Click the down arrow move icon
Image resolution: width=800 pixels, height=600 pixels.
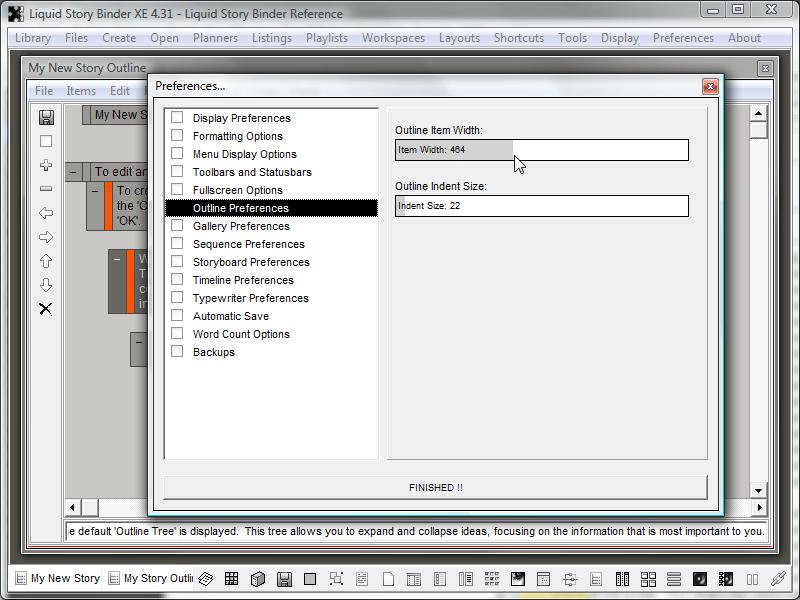click(x=46, y=285)
